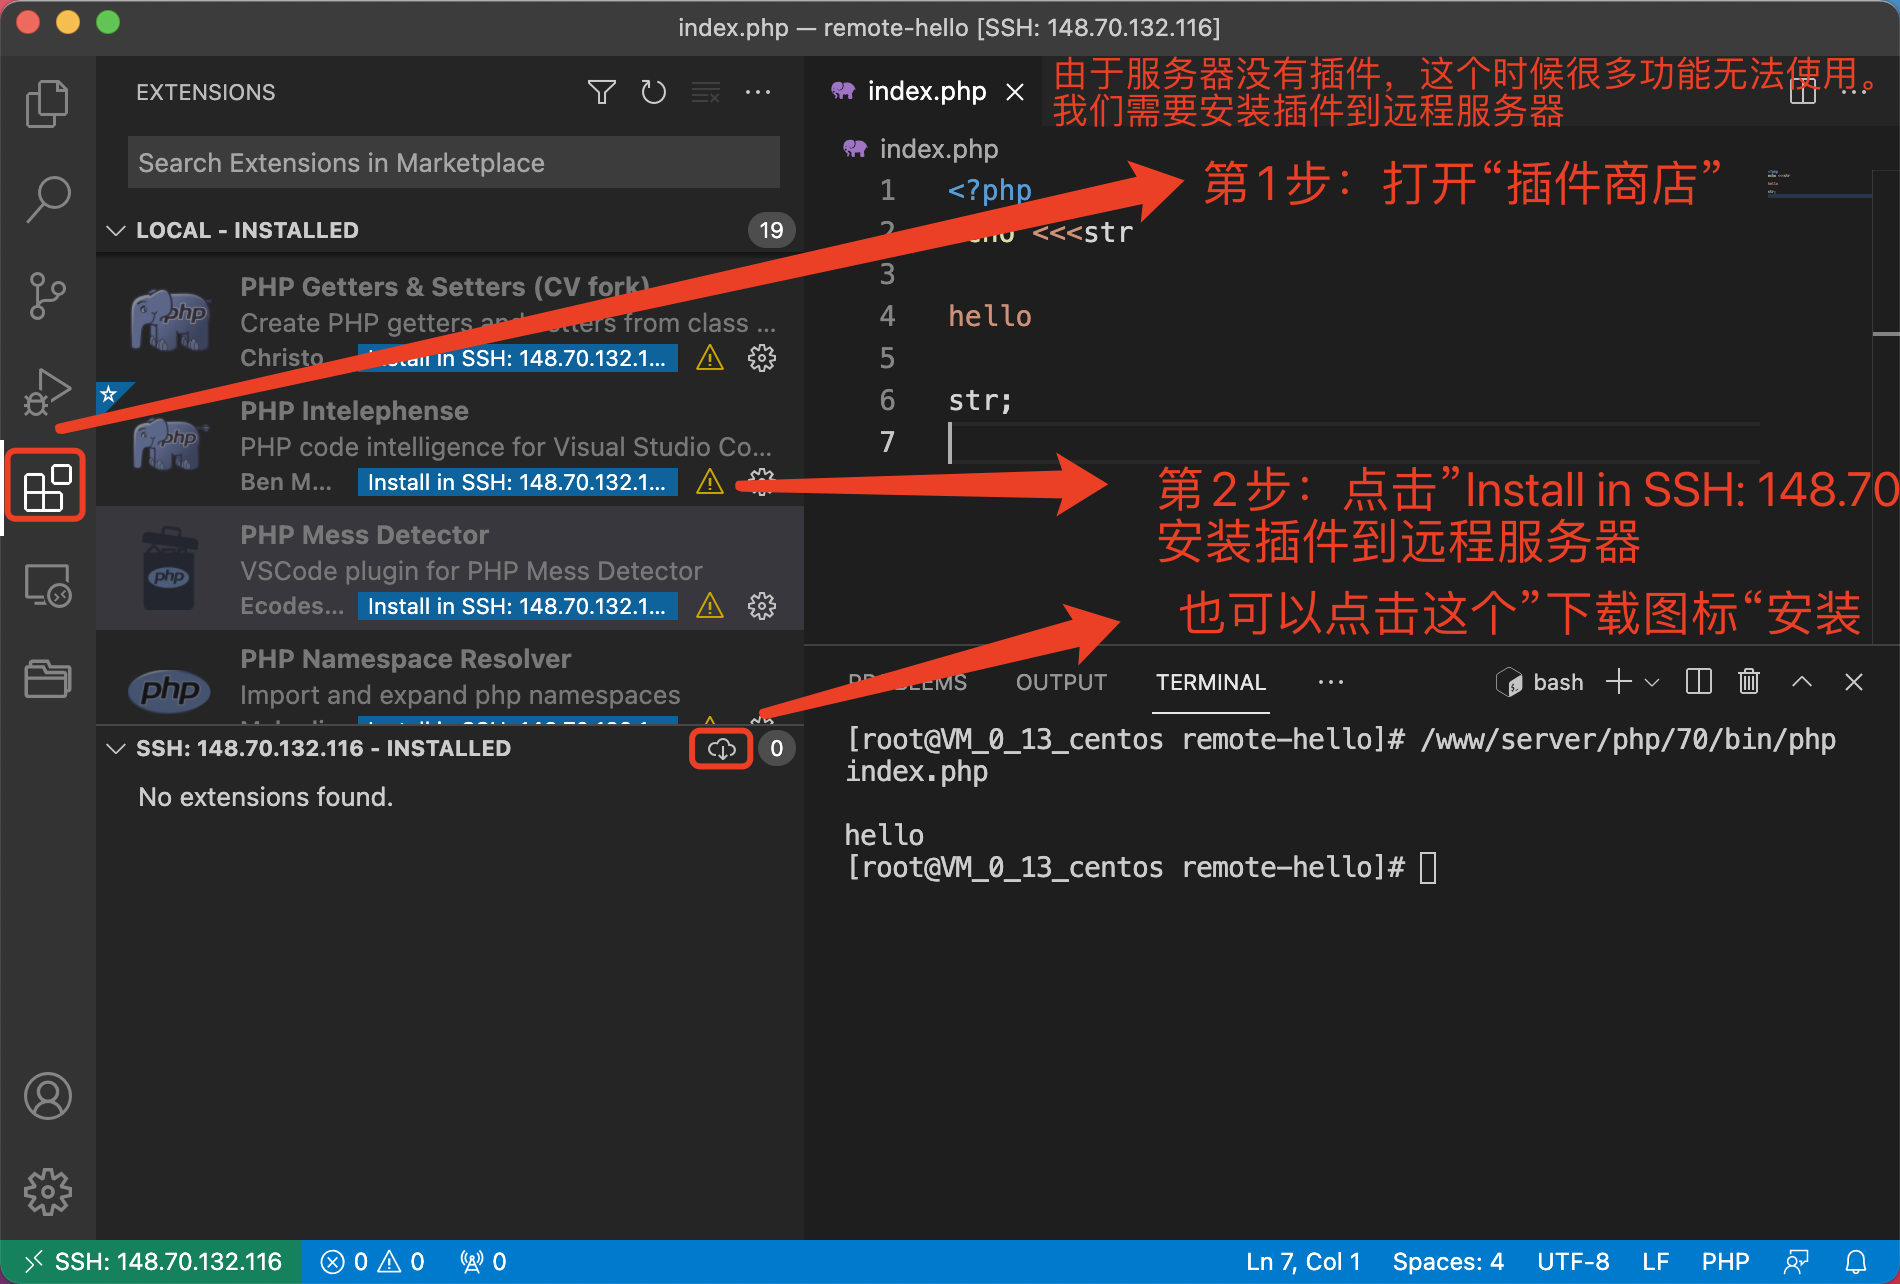Clear extensions search results
Screen dimensions: 1900x1284
tap(706, 92)
